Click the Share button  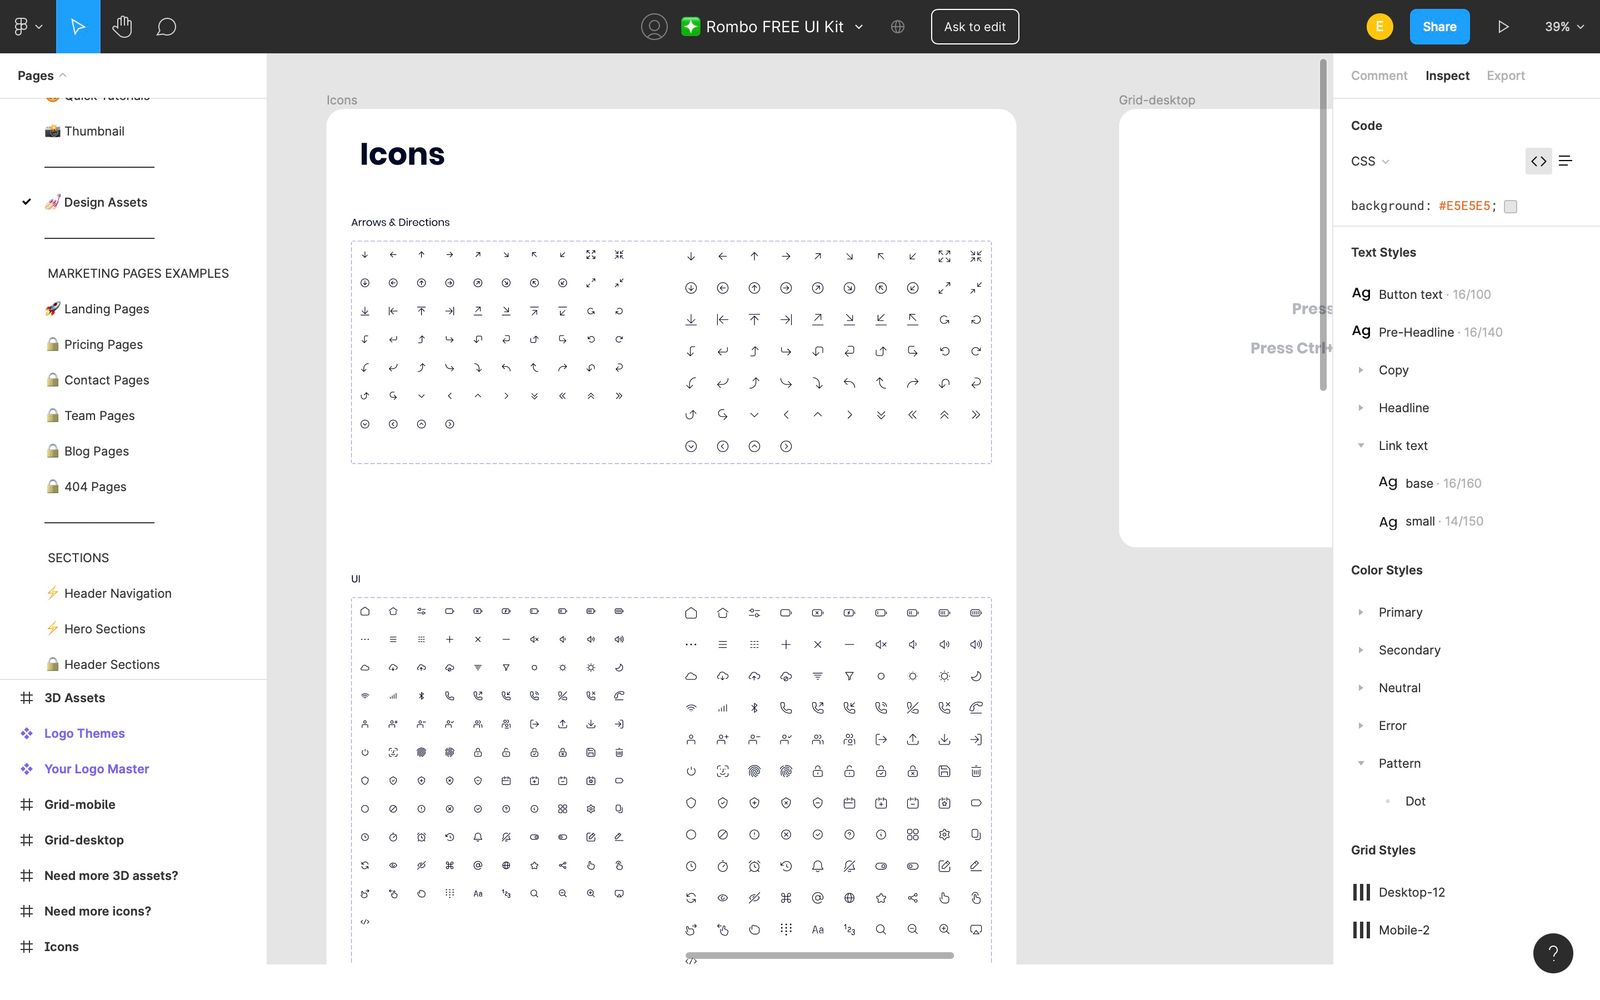point(1439,27)
